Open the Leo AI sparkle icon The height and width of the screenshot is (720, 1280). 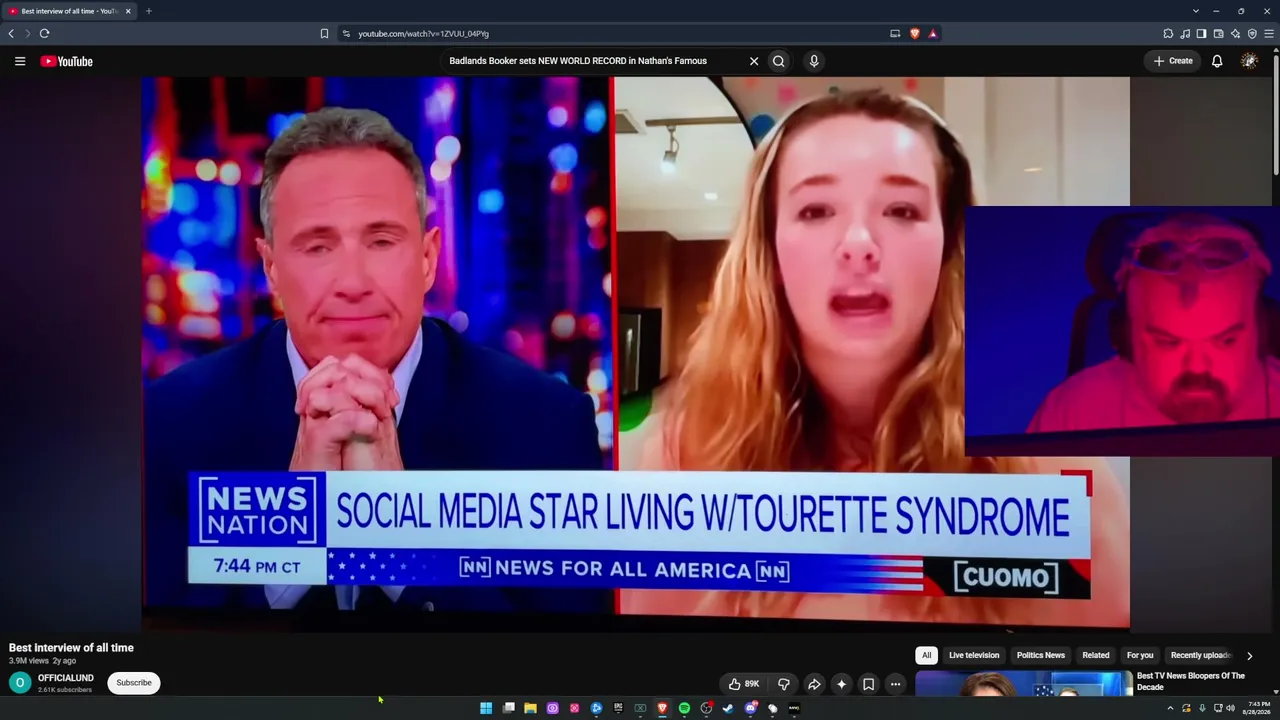pyautogui.click(x=1235, y=33)
